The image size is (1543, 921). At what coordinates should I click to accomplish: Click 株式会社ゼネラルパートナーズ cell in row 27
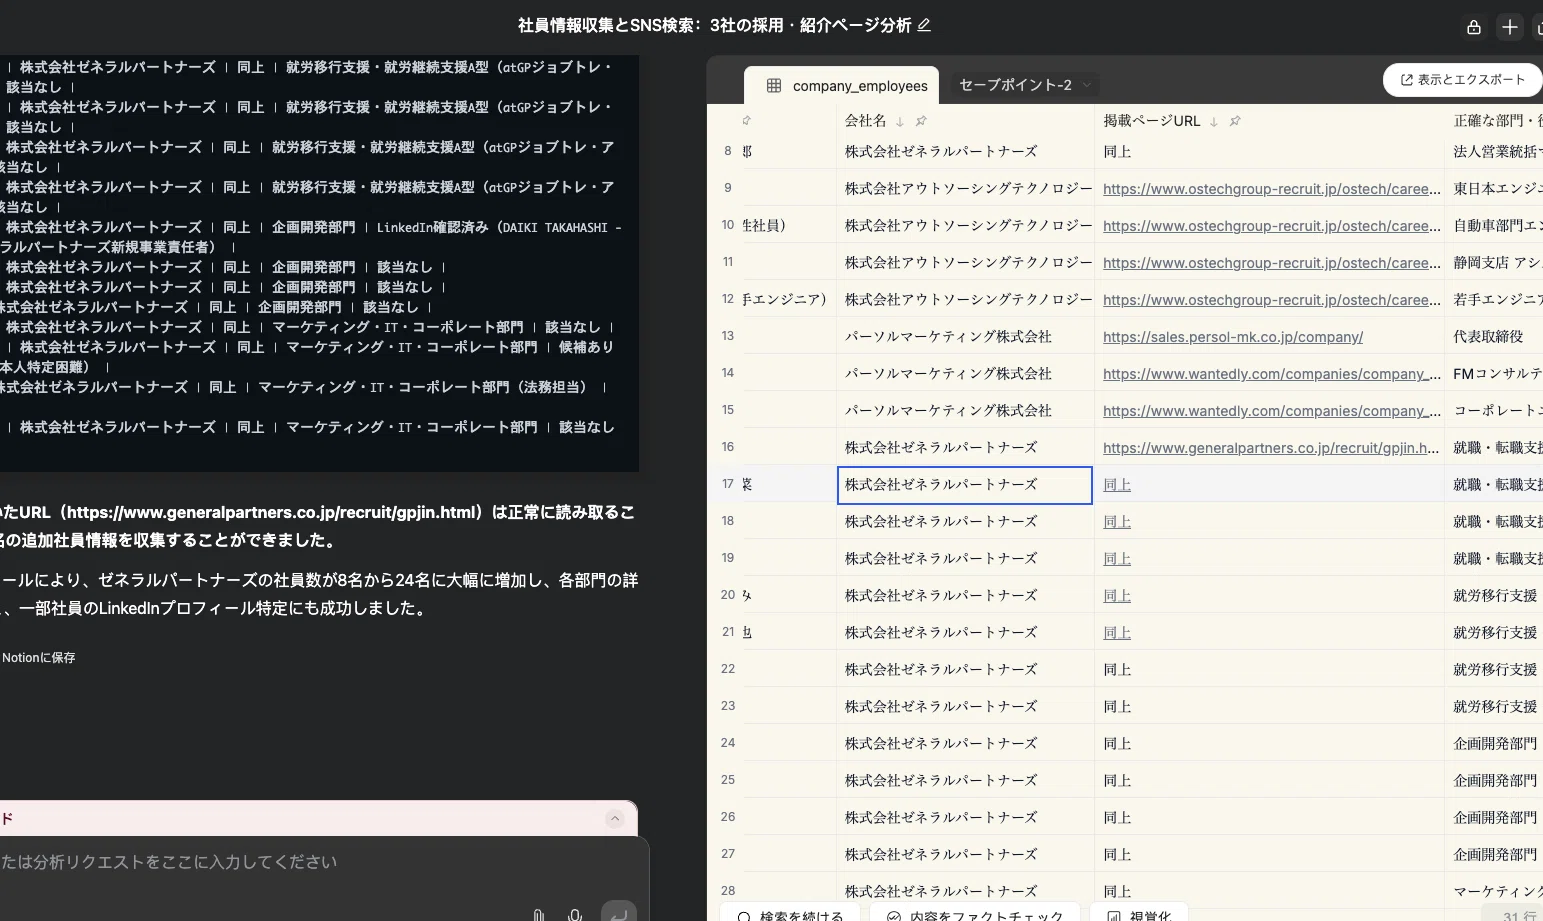tap(965, 855)
